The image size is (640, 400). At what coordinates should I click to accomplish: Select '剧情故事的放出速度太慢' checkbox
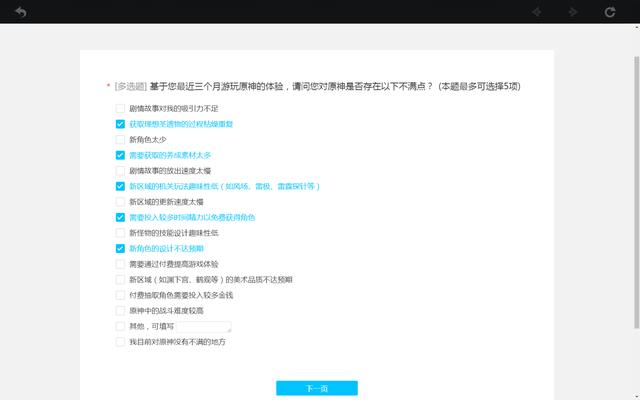(x=120, y=171)
